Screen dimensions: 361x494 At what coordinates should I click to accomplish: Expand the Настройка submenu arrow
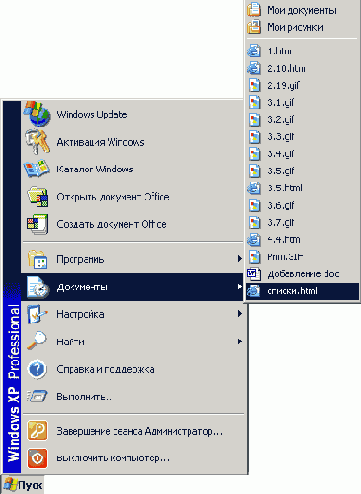239,313
